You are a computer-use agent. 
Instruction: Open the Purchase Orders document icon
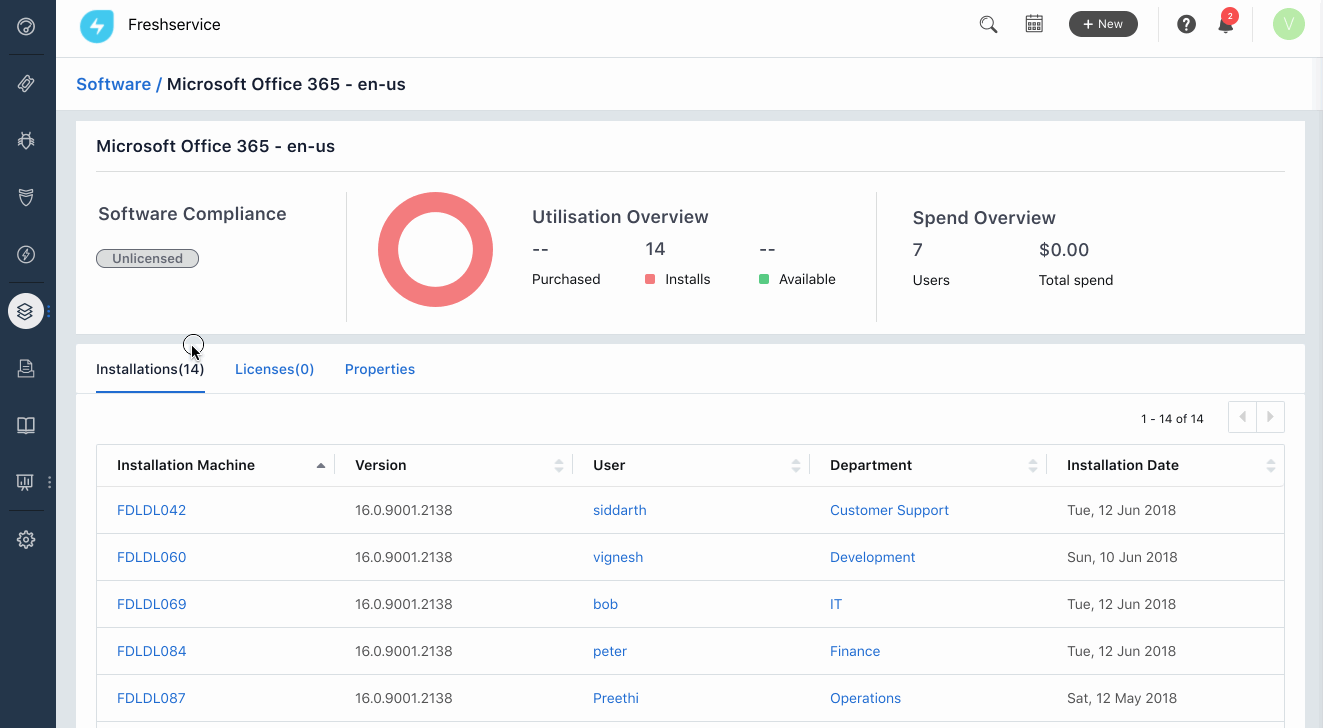coord(26,368)
